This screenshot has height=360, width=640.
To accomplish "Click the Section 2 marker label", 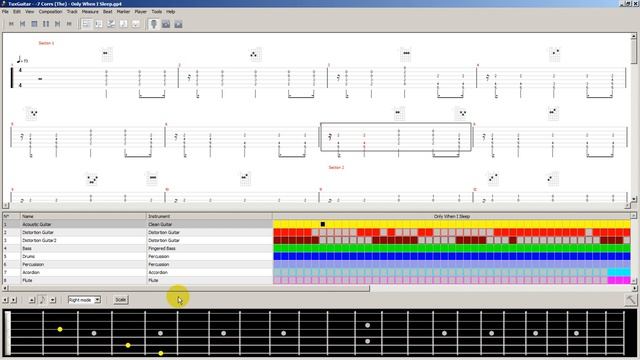I will 336,167.
